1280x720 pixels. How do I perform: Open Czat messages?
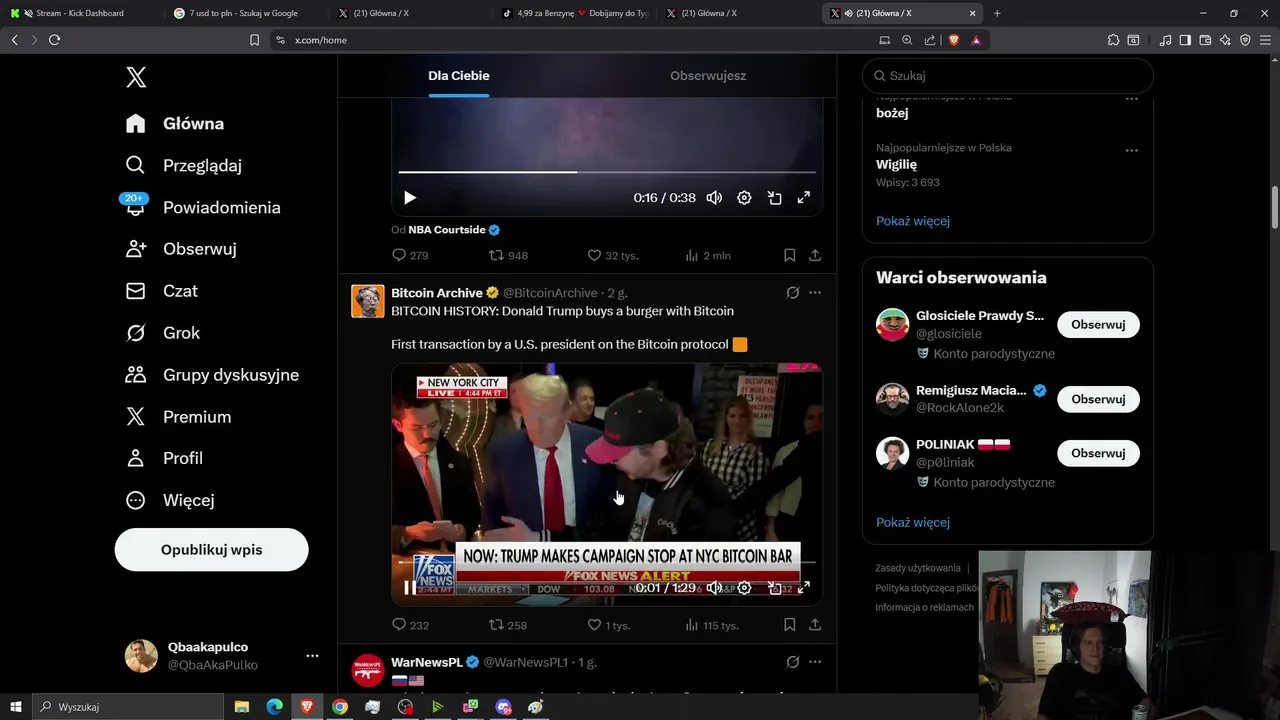(162, 291)
